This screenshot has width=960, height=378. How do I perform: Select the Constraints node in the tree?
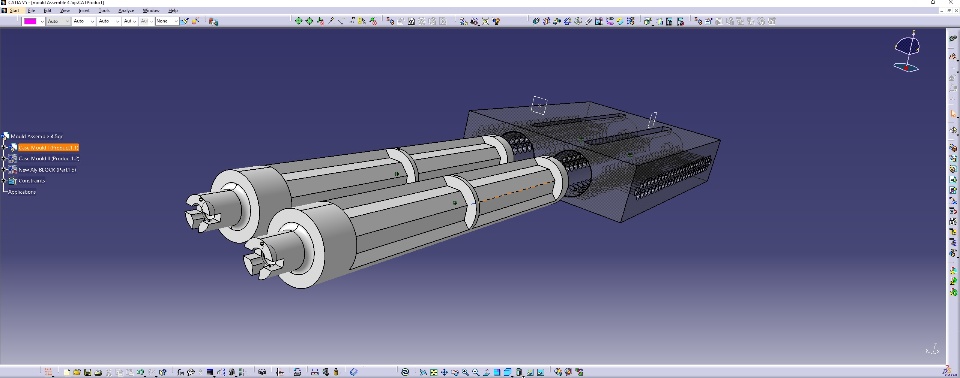click(x=31, y=181)
